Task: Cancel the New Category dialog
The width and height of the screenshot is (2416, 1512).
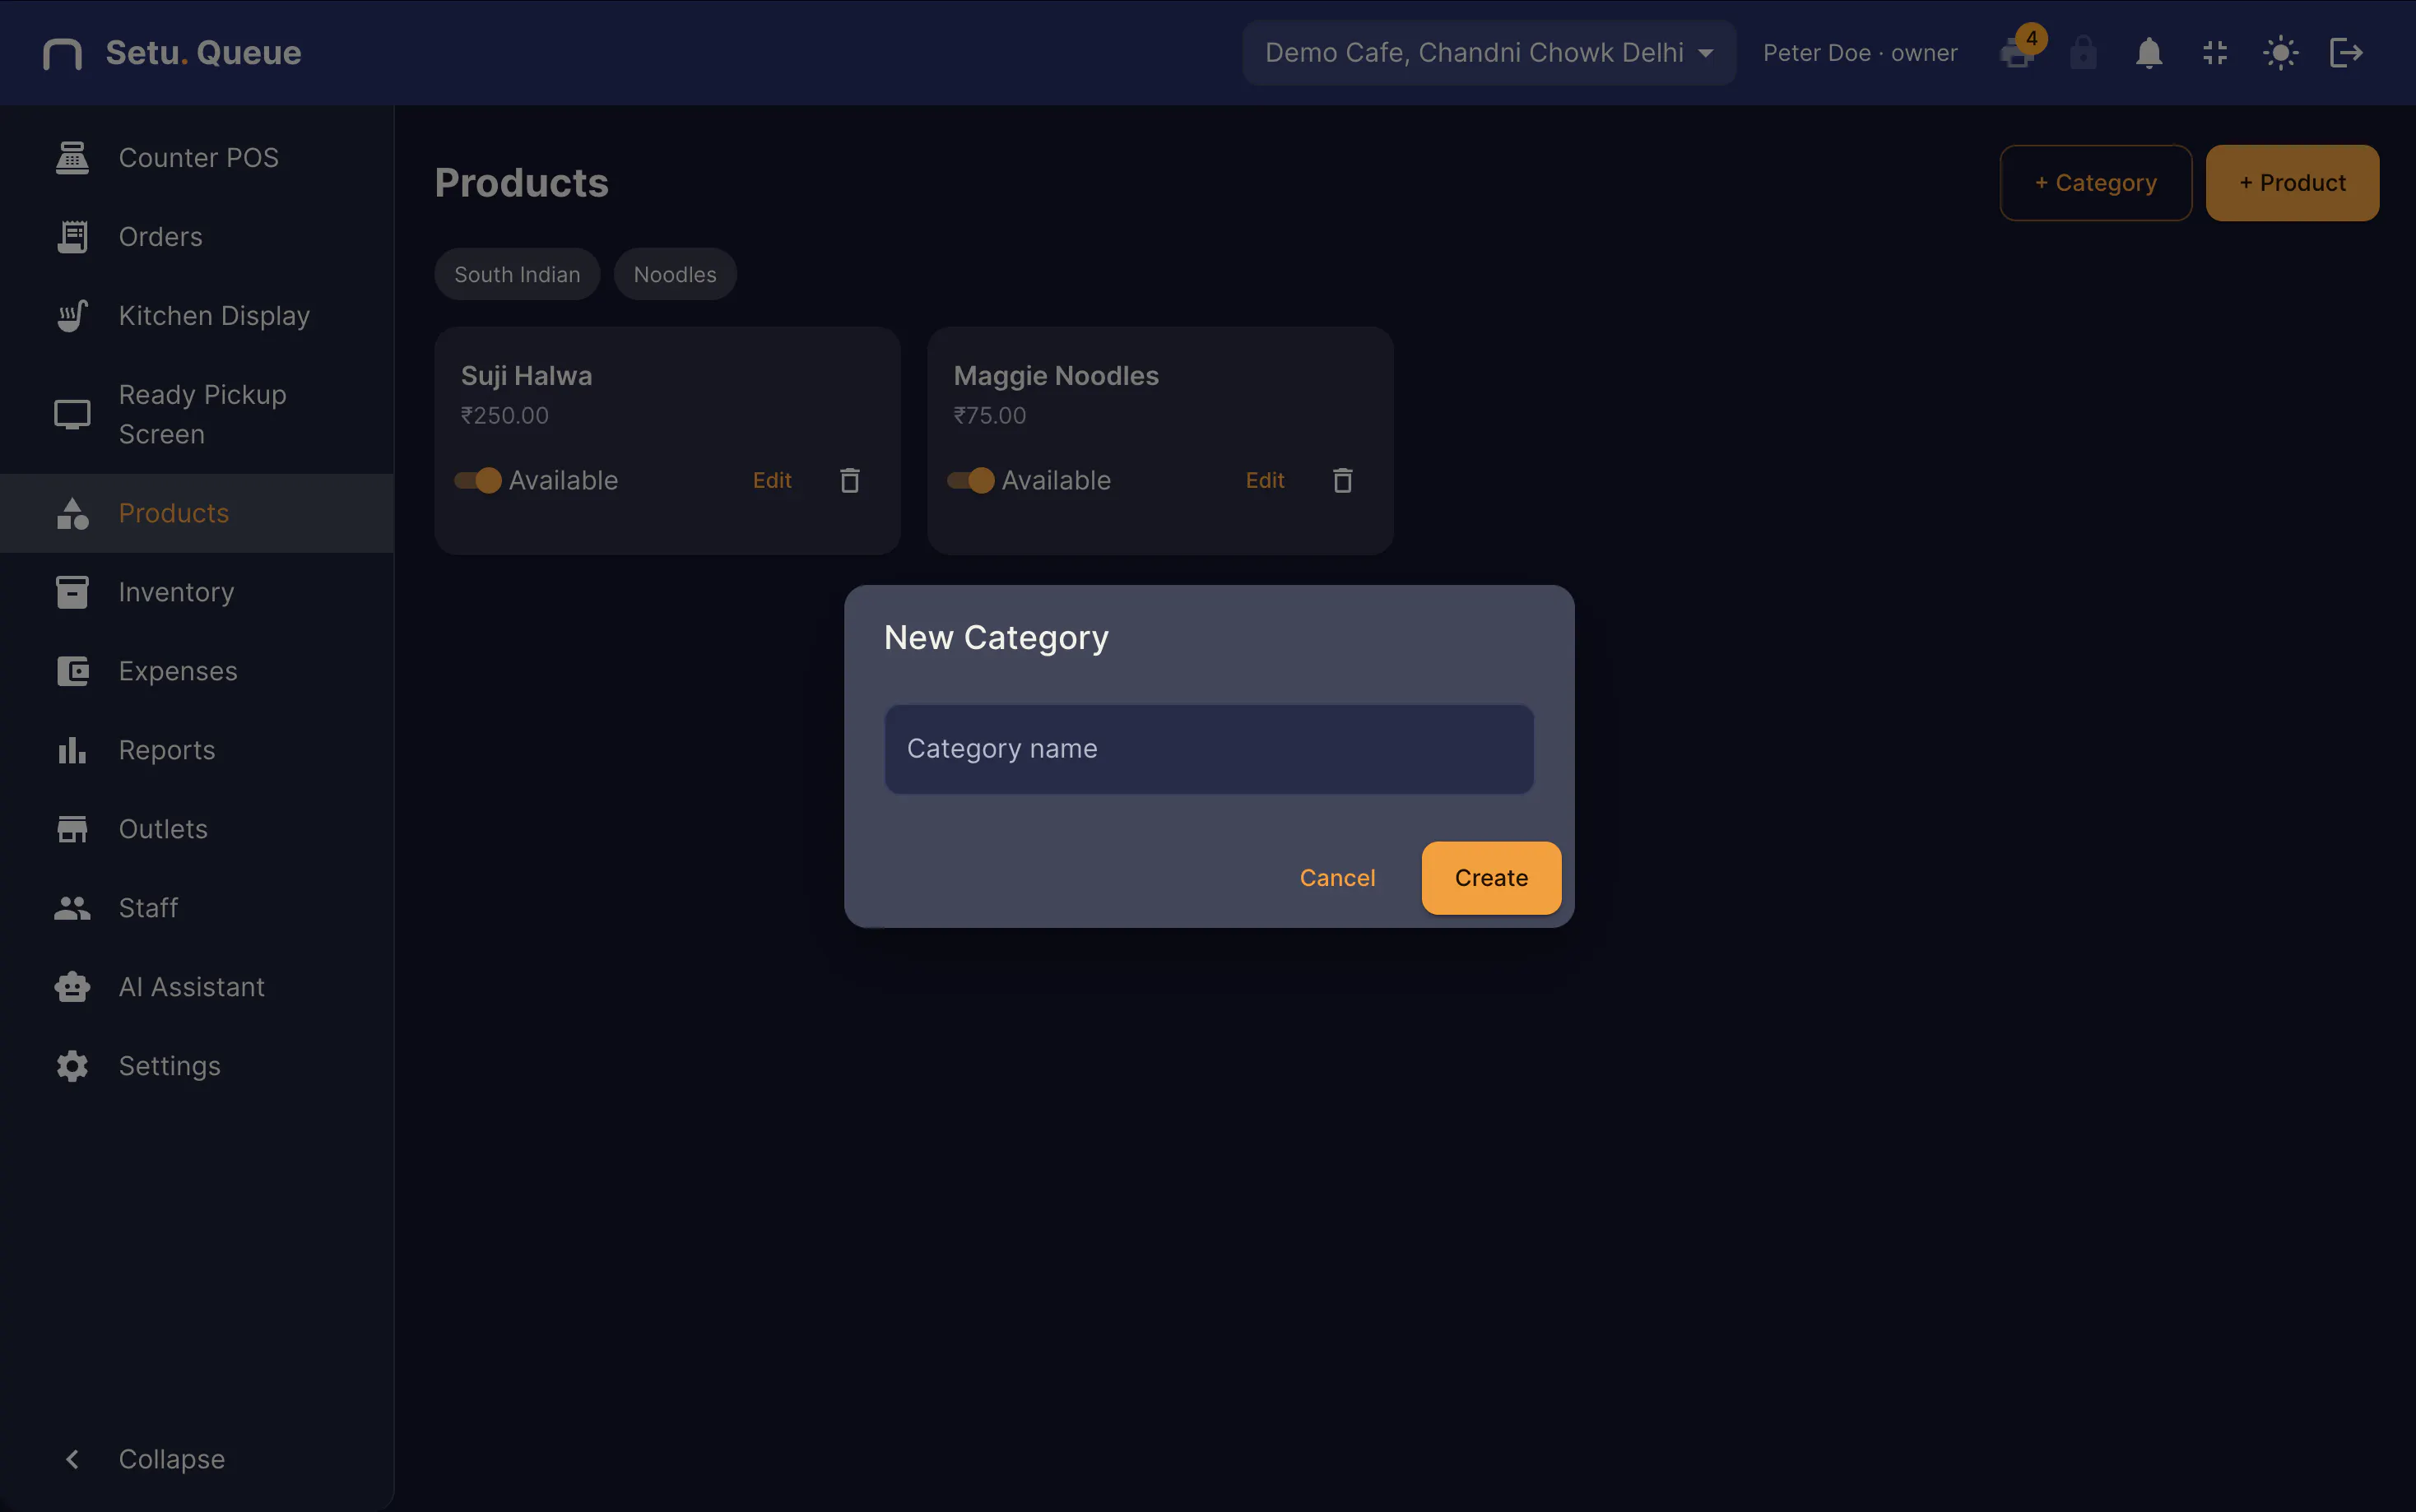Action: pos(1337,877)
